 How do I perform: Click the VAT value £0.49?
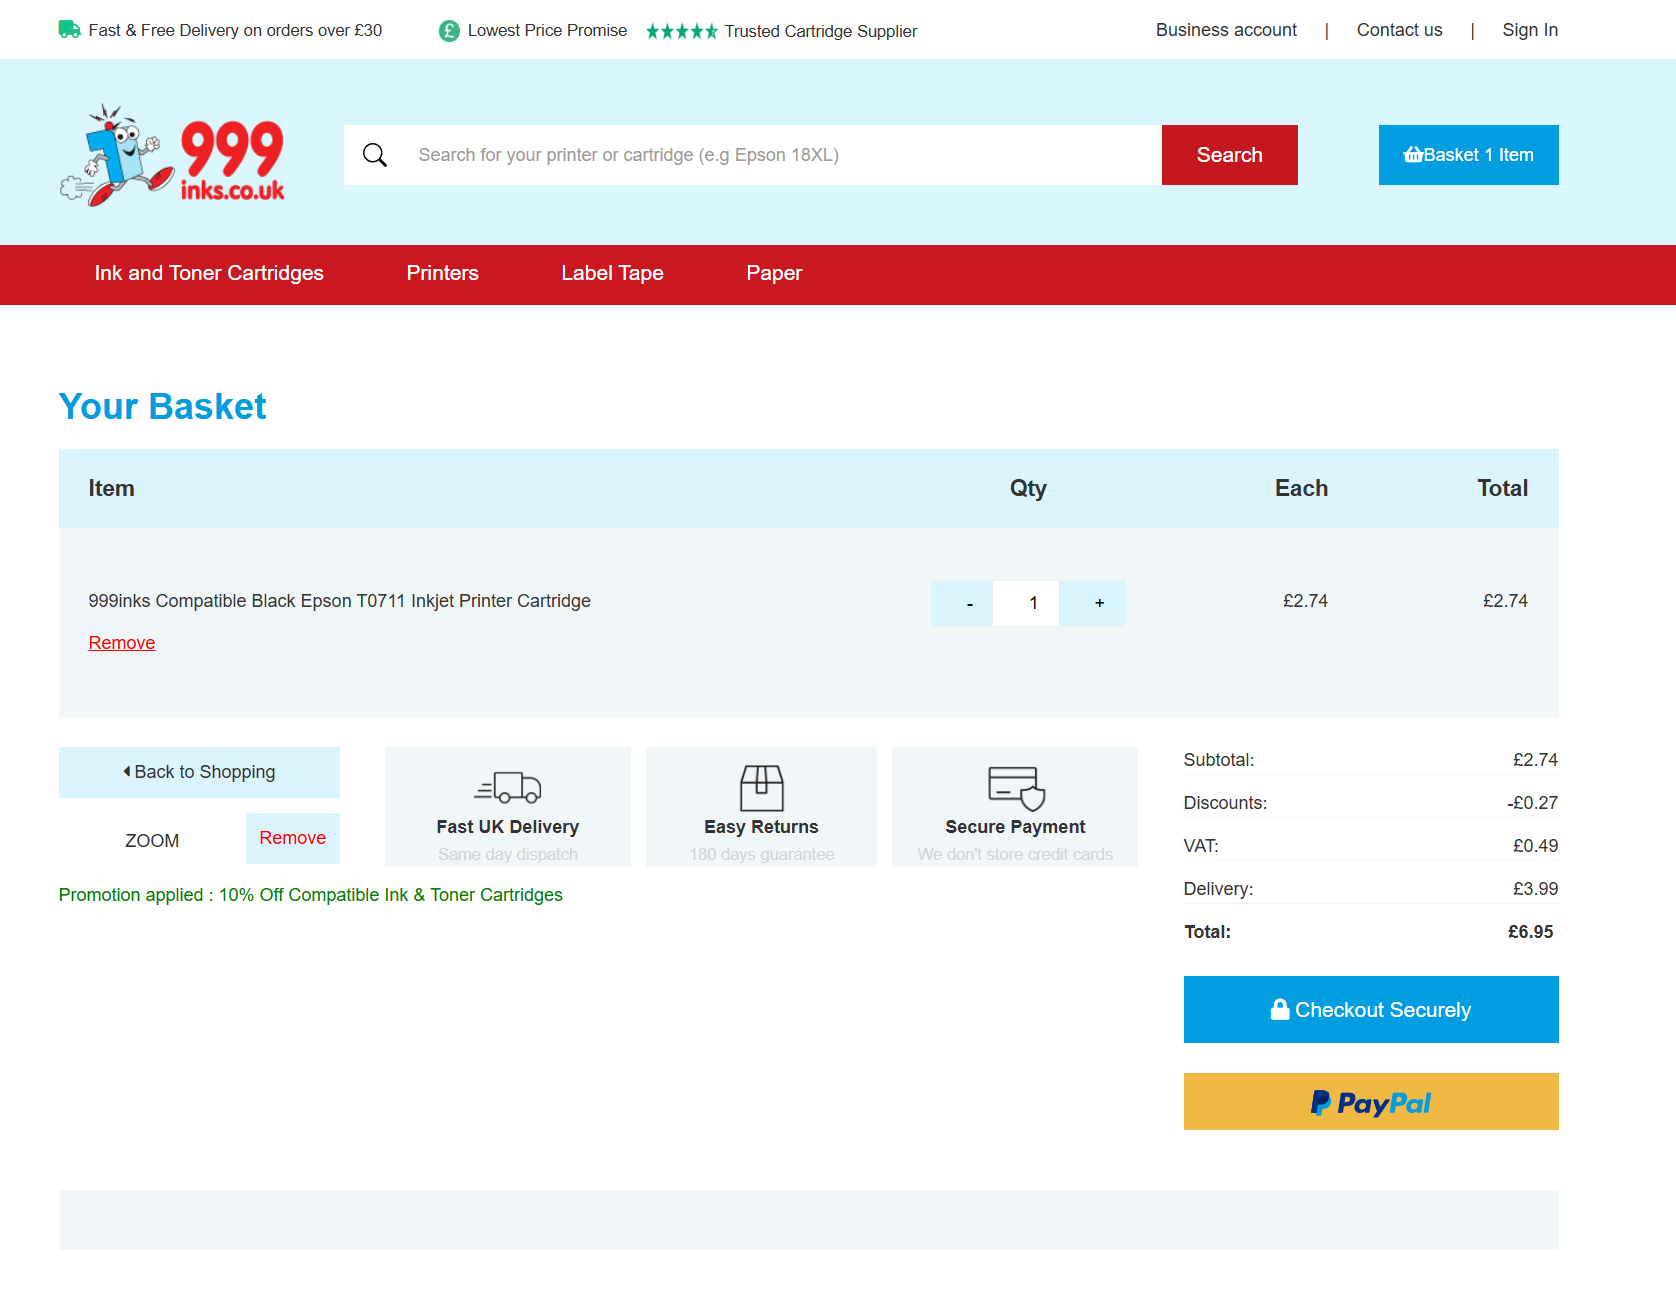tap(1535, 846)
